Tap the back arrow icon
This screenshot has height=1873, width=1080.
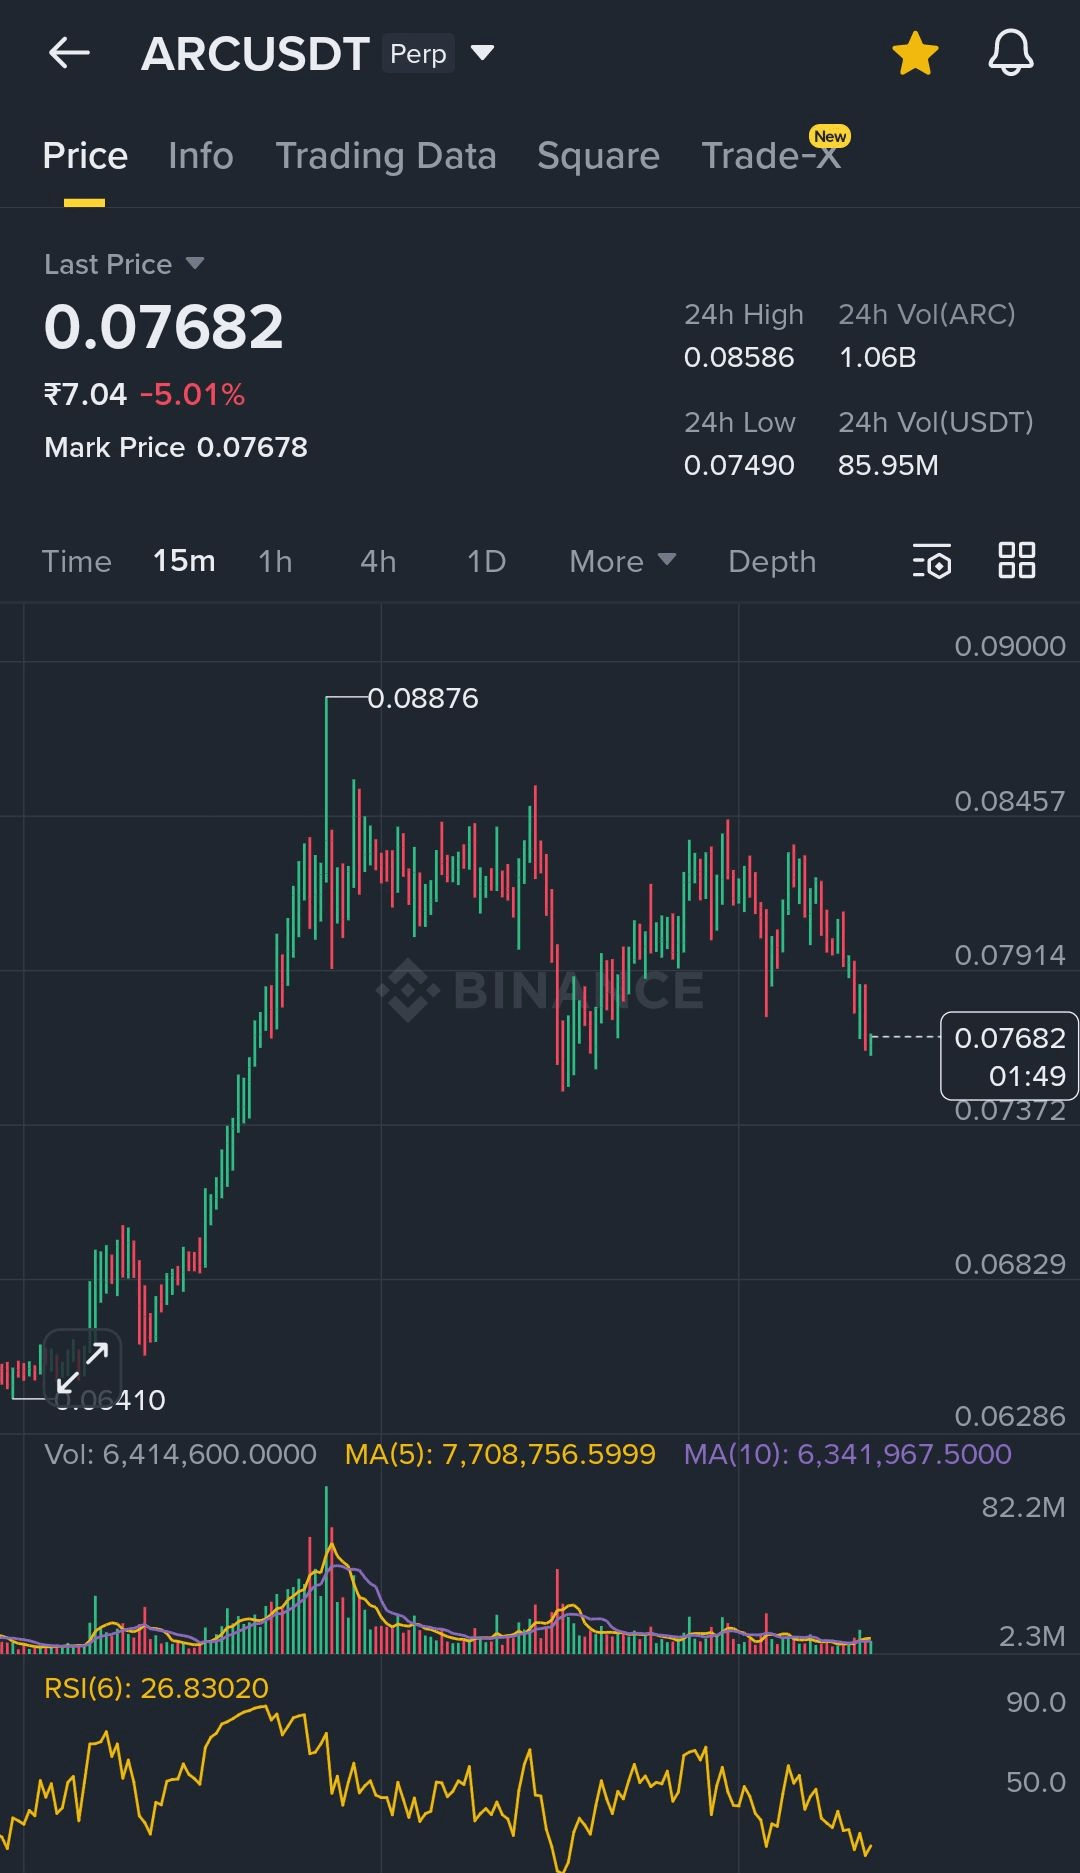69,53
